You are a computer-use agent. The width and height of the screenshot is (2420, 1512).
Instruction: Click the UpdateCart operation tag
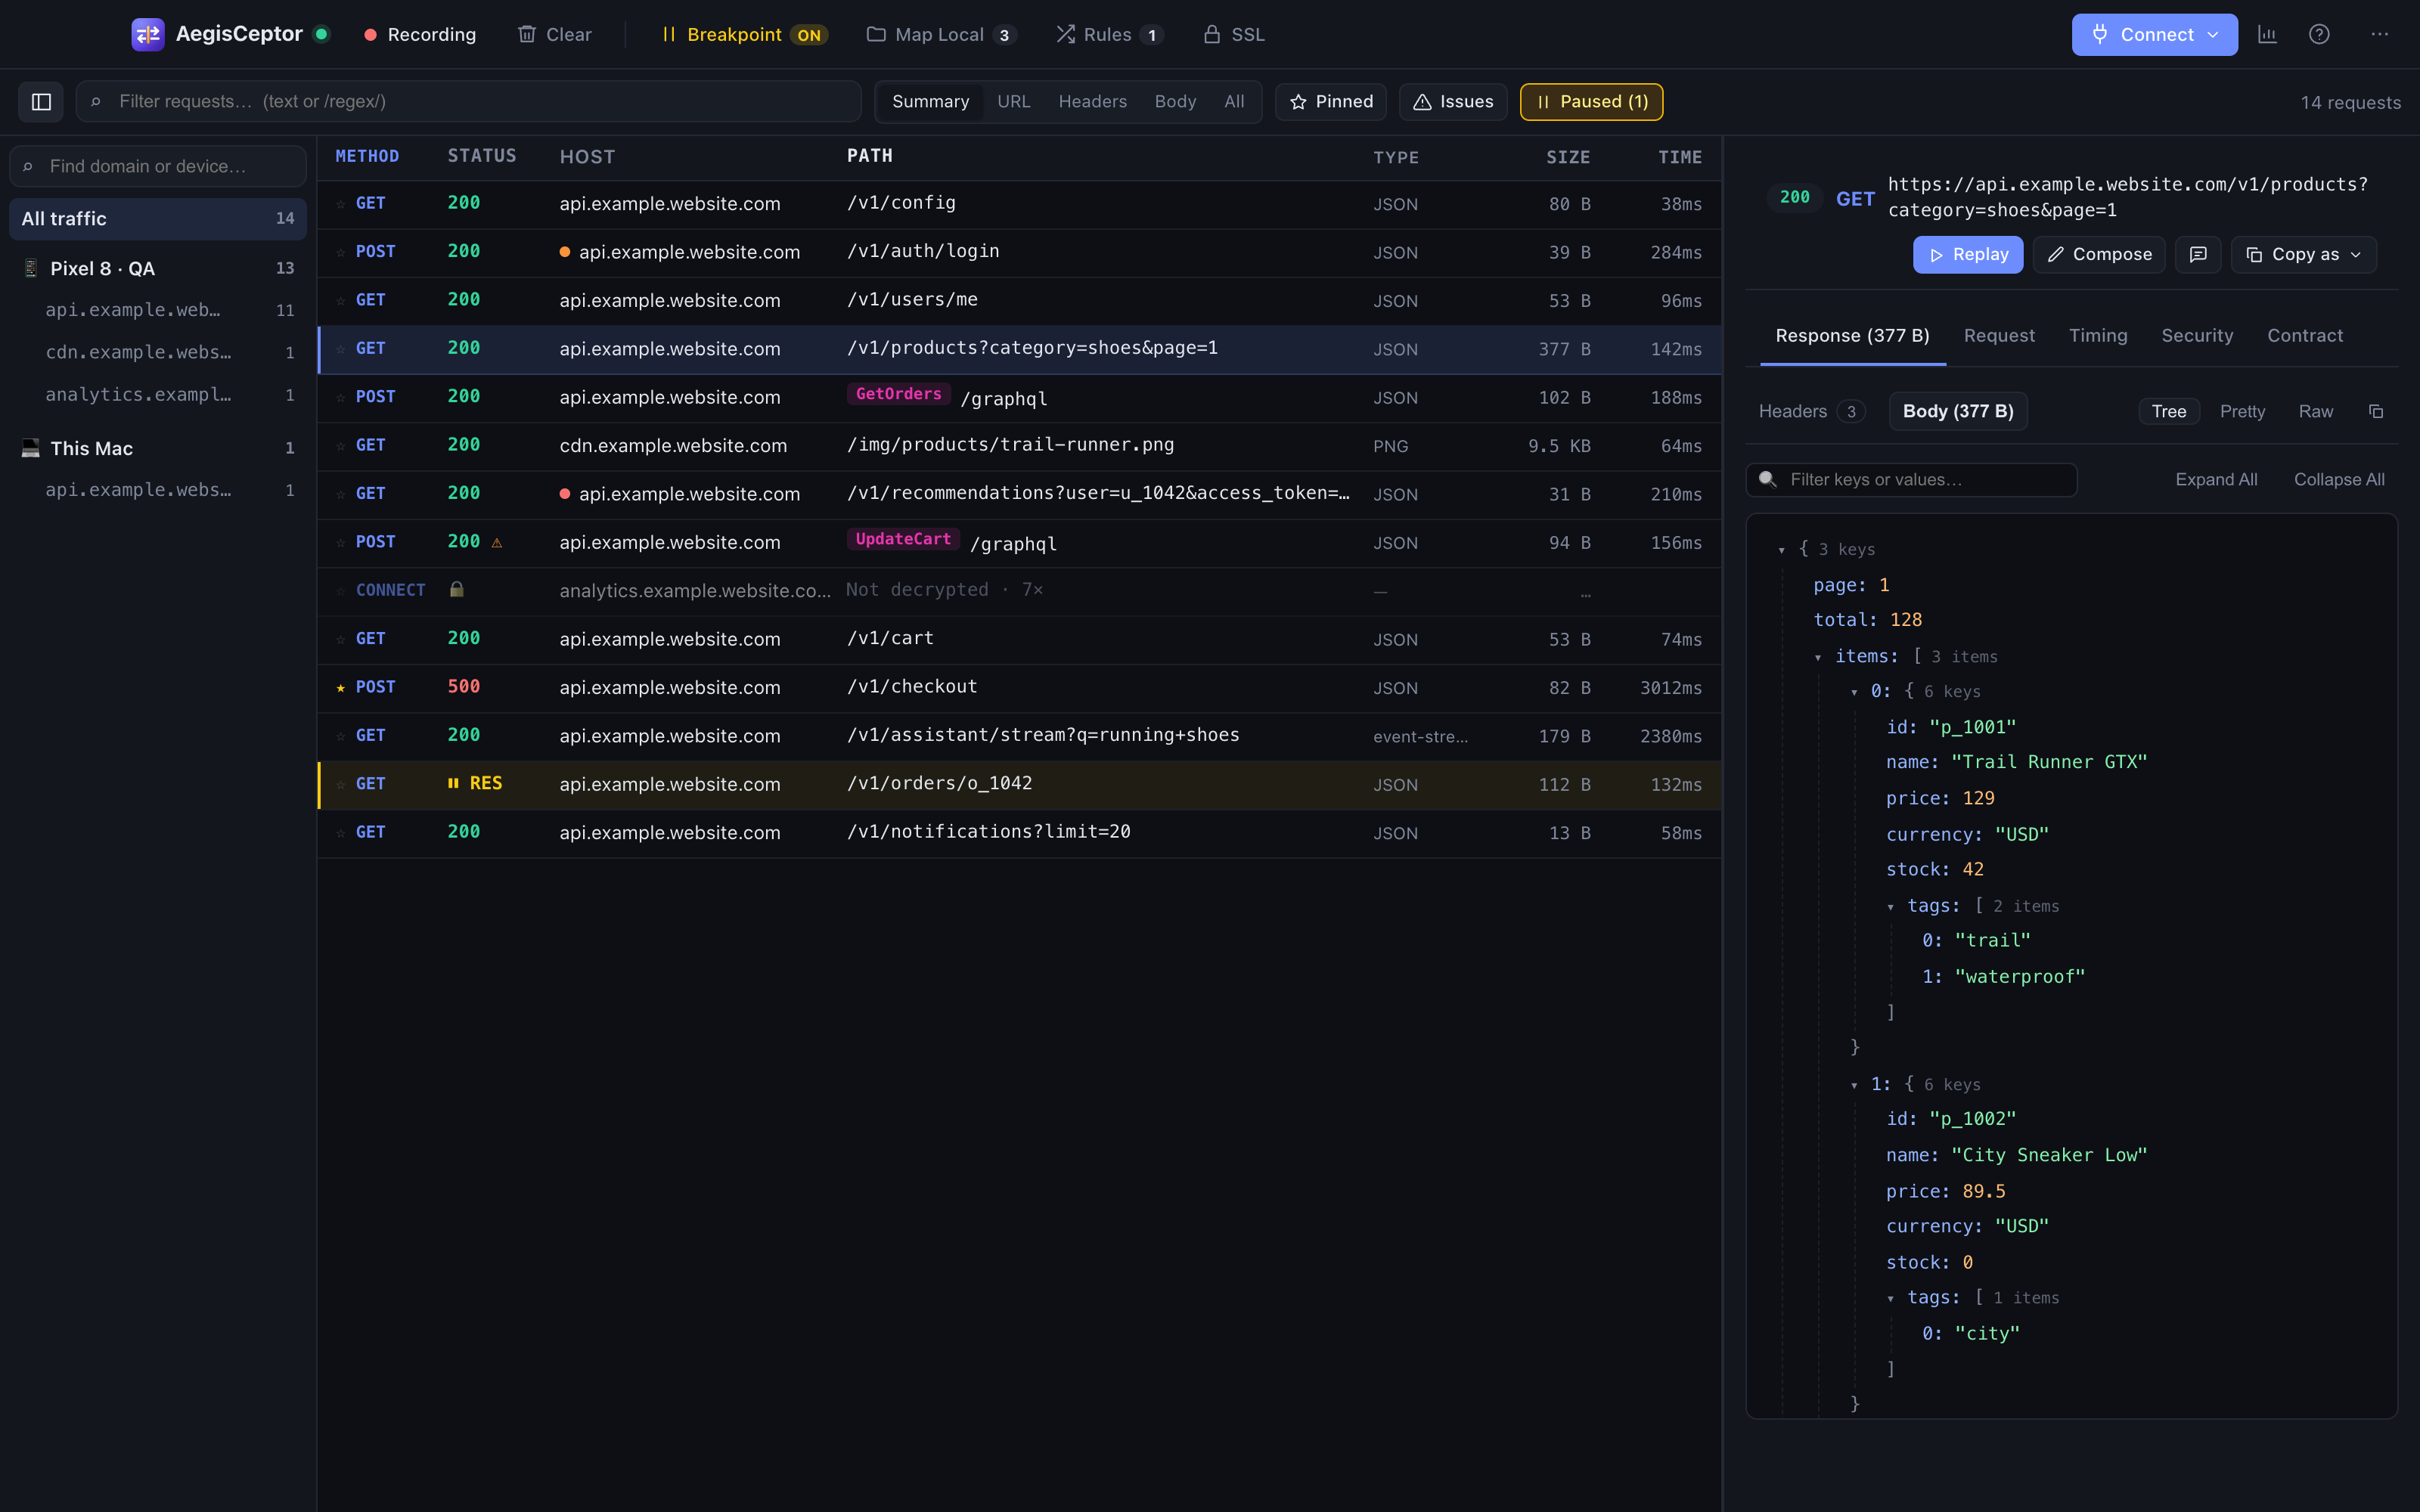[903, 539]
